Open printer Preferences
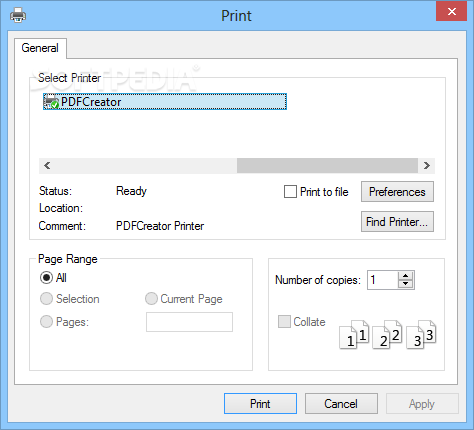 click(x=397, y=192)
